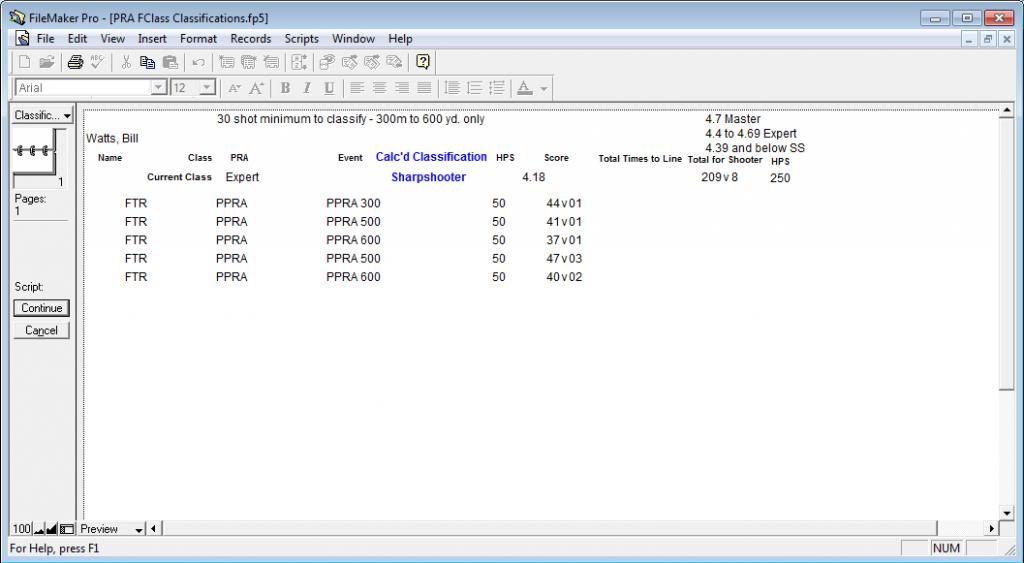The height and width of the screenshot is (563, 1024).
Task: Toggle the status area control icon
Action: coord(67,529)
